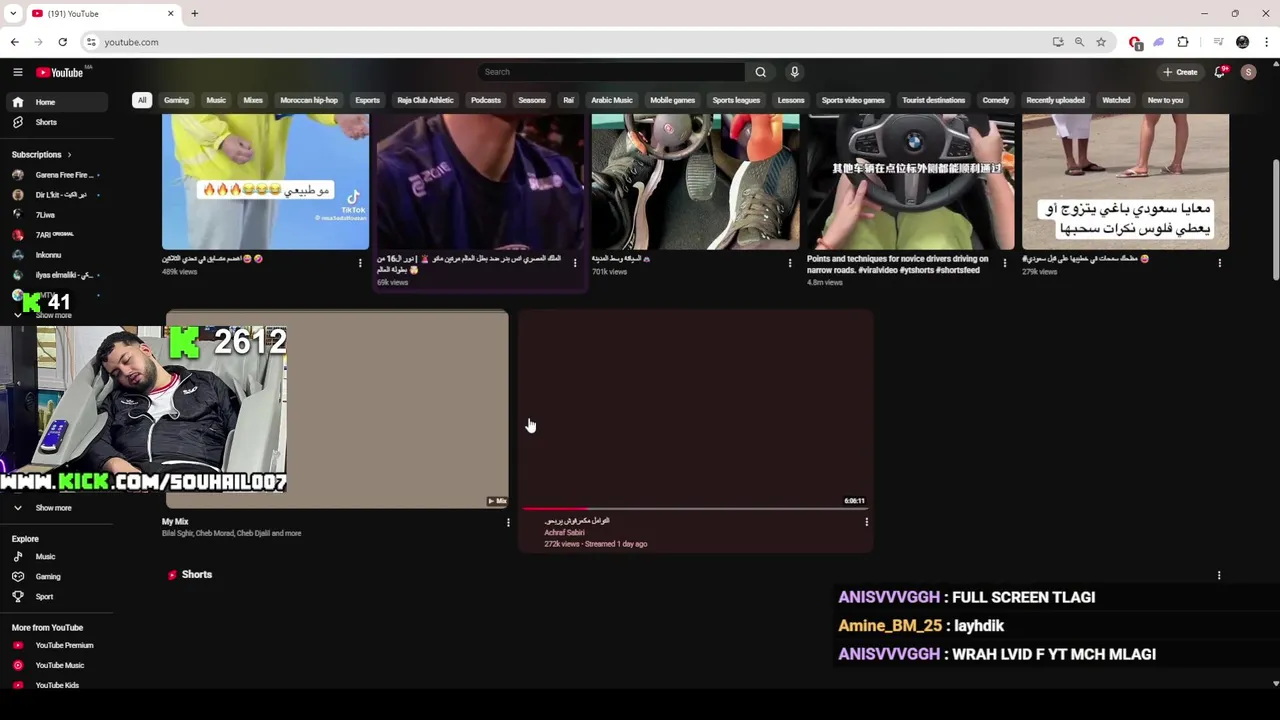Select the Raja Club Athletic chip
1280x720 pixels.
(425, 100)
